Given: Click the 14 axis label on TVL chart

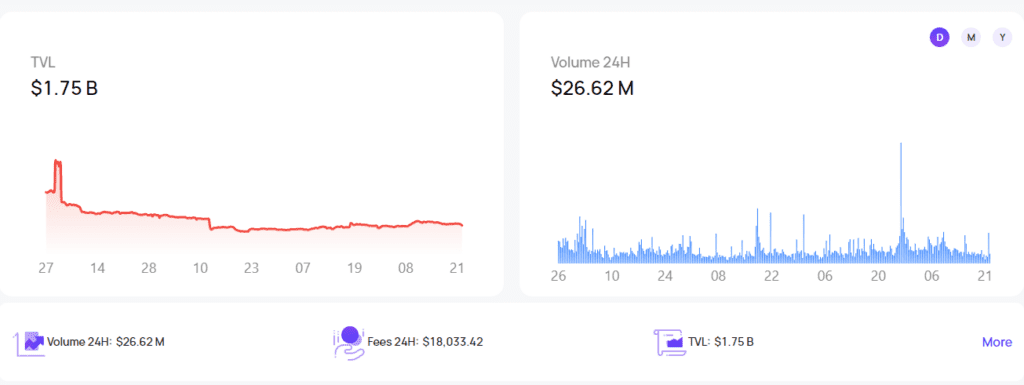Looking at the screenshot, I should tap(97, 268).
